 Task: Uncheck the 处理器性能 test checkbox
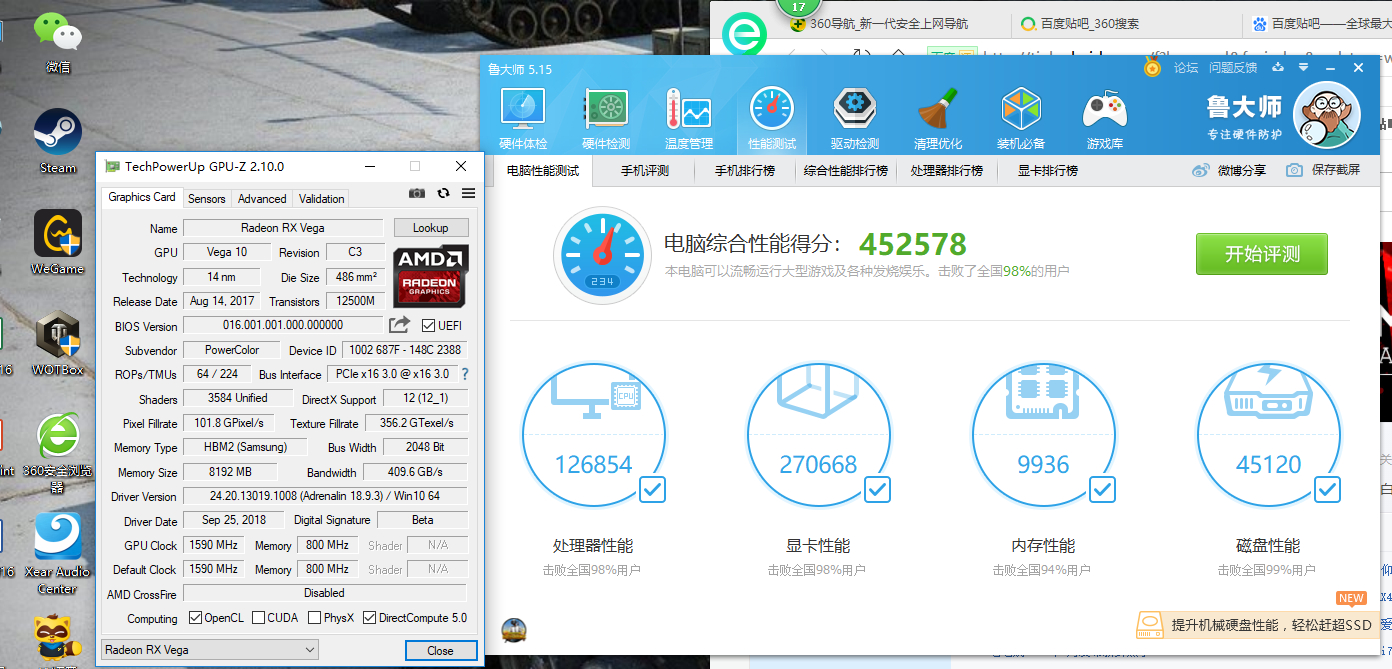click(x=652, y=490)
